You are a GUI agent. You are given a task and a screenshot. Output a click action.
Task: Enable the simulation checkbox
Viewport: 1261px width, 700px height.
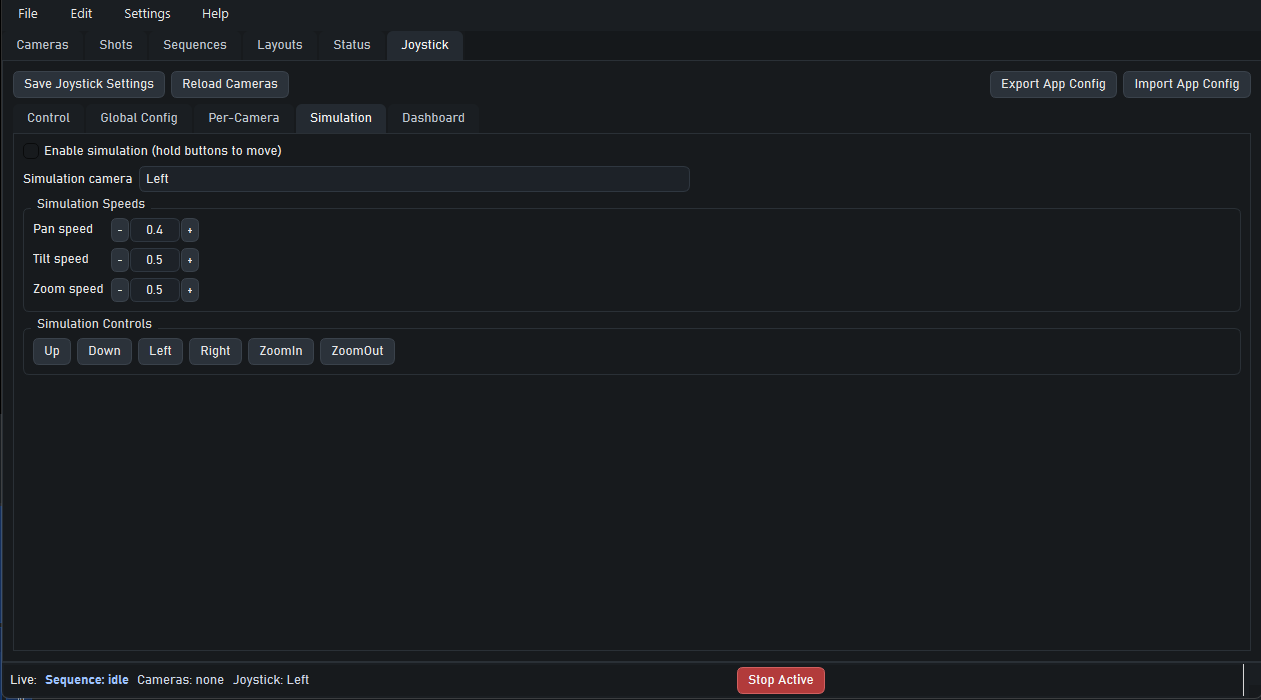click(31, 151)
